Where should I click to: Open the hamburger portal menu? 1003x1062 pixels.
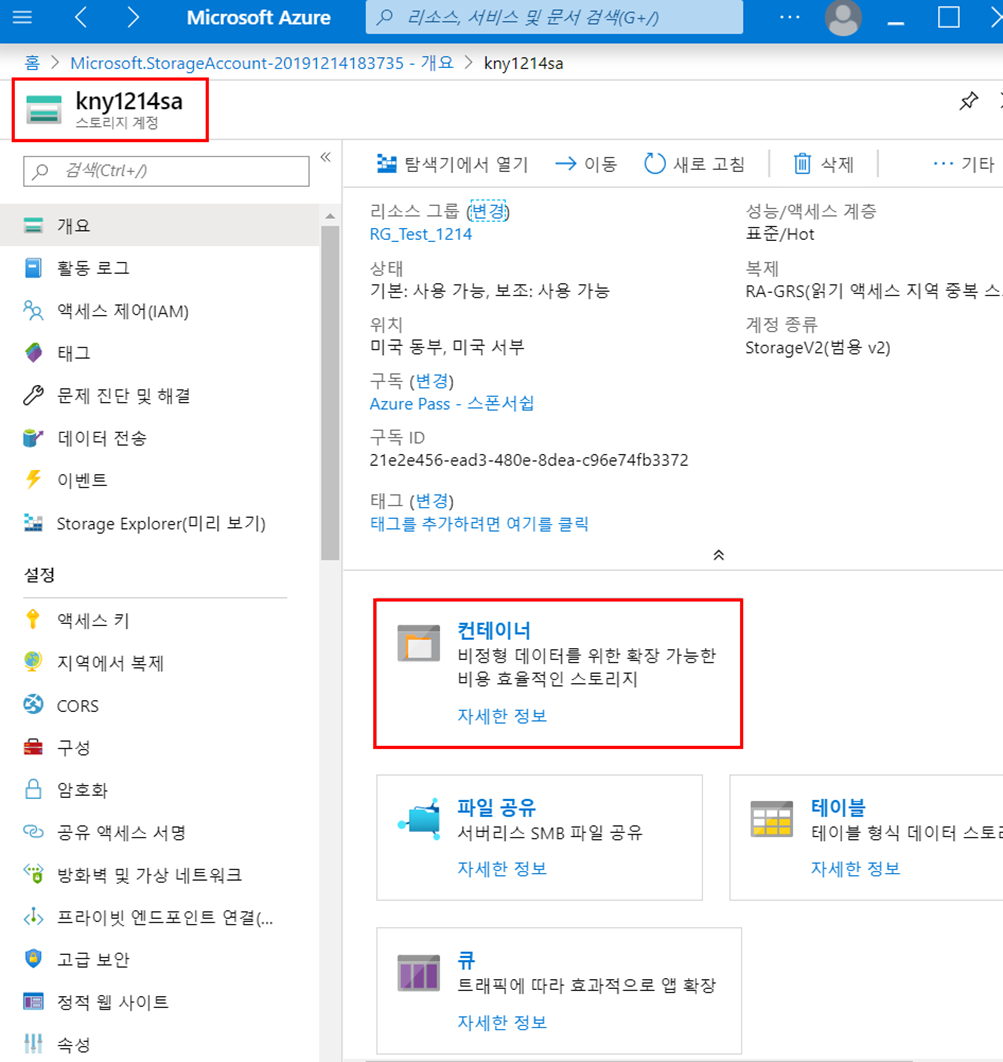(x=22, y=17)
